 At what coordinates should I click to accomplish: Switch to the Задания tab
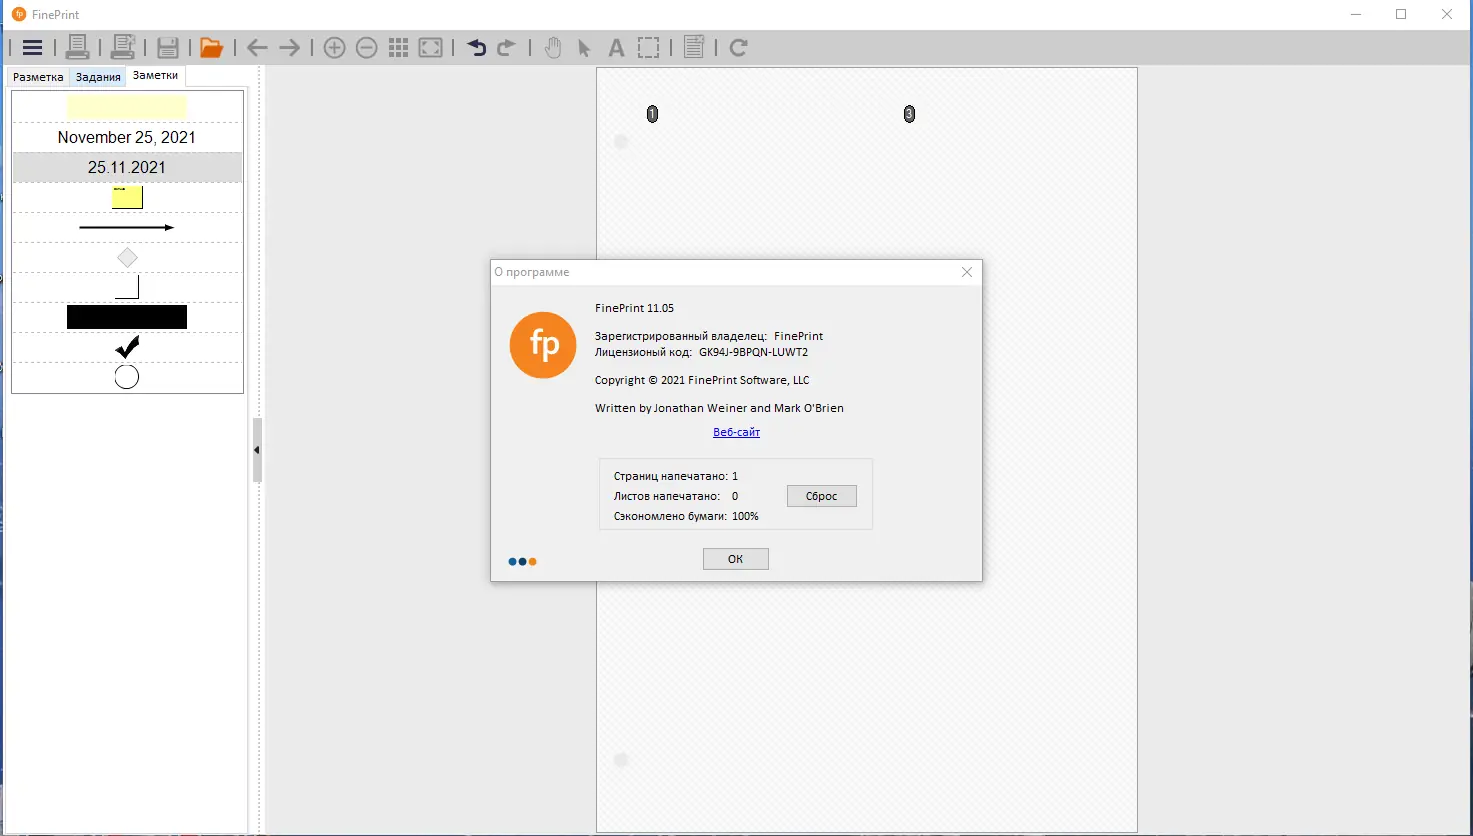98,77
